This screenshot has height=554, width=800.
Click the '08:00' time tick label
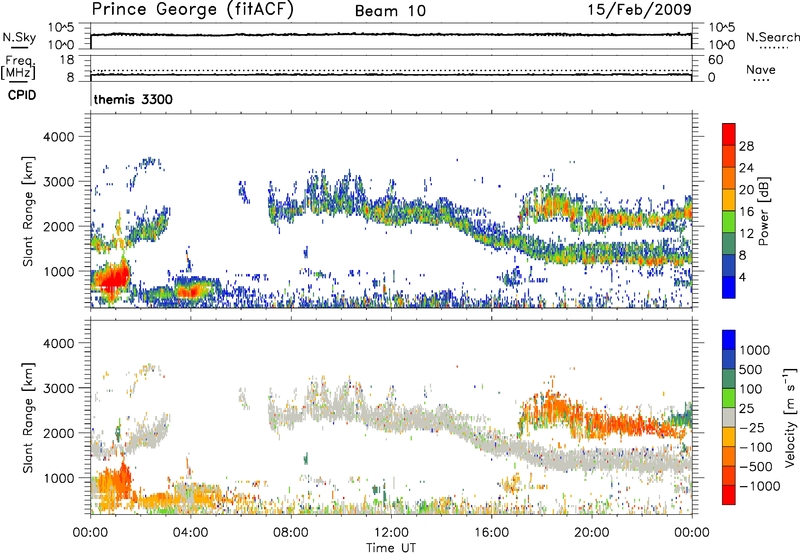pos(291,533)
